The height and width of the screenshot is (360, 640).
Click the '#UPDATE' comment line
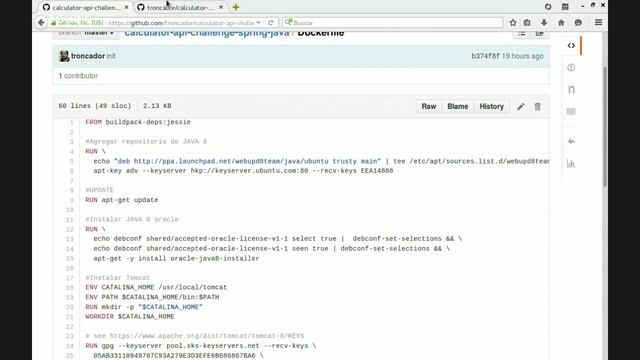click(x=99, y=190)
